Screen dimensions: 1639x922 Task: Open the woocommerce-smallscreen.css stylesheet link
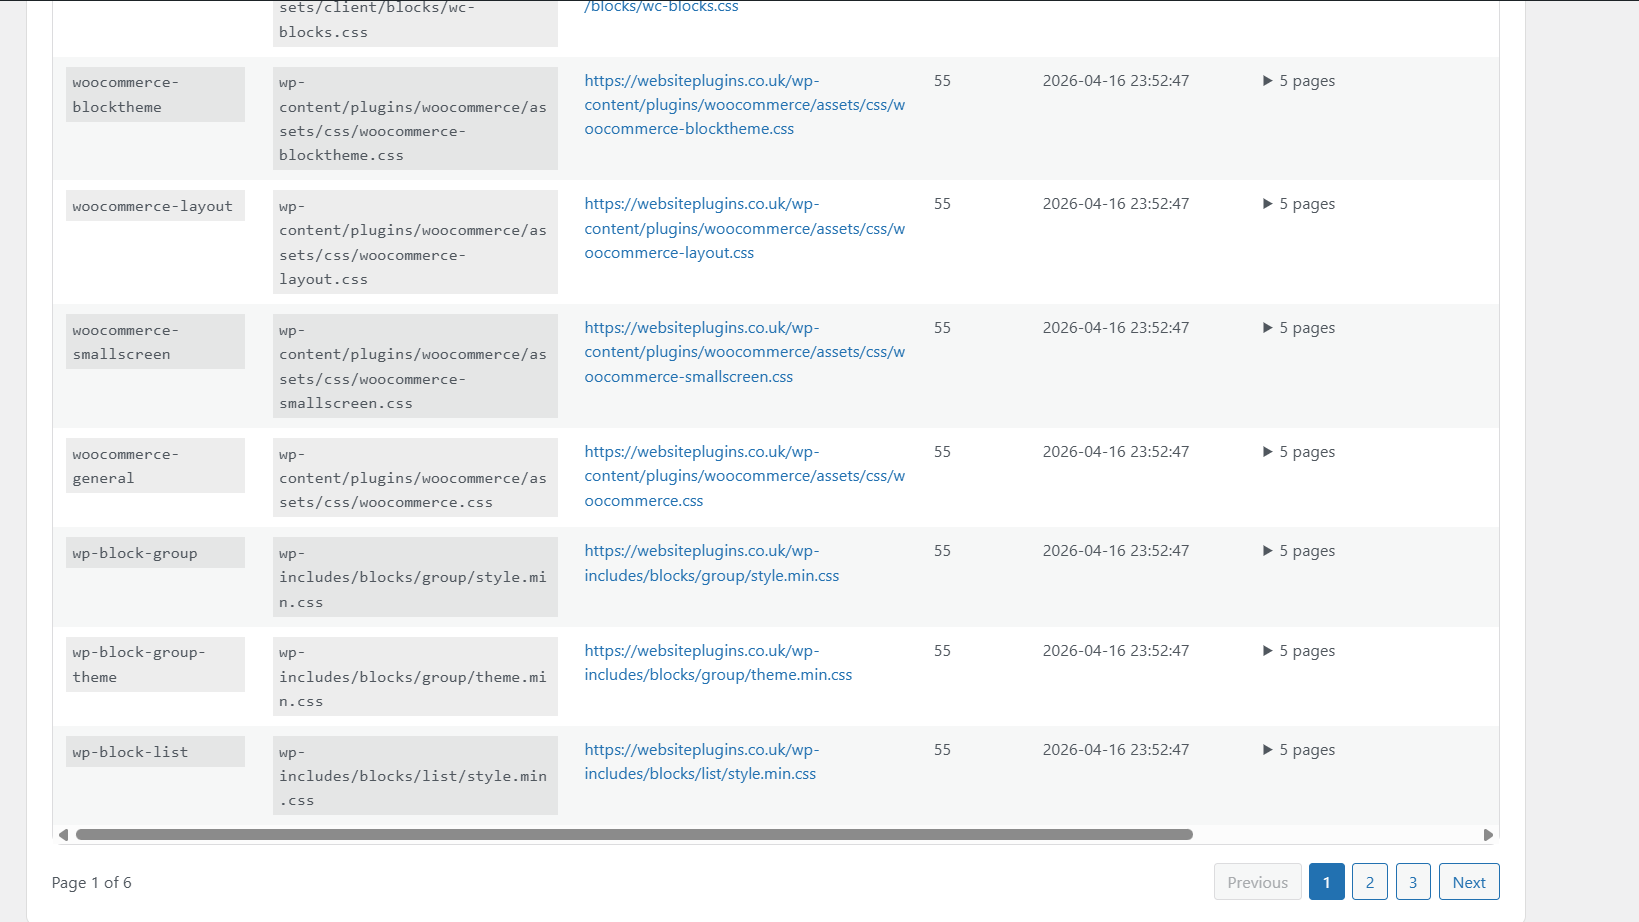point(744,352)
